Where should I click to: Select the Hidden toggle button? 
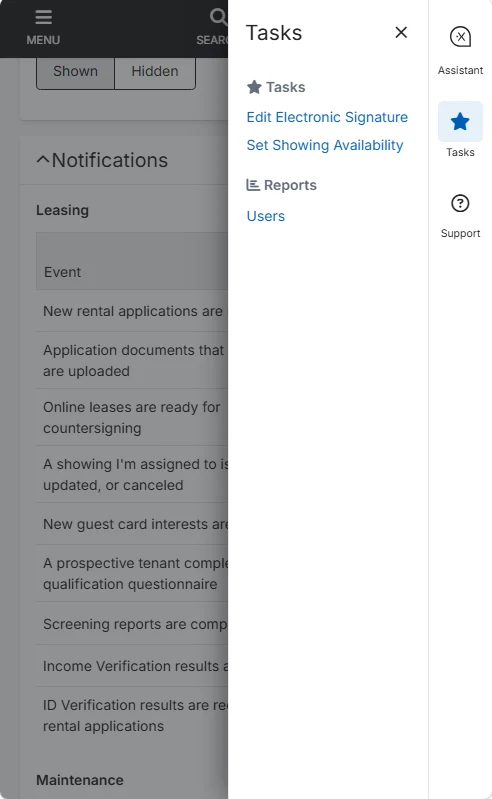[x=155, y=71]
